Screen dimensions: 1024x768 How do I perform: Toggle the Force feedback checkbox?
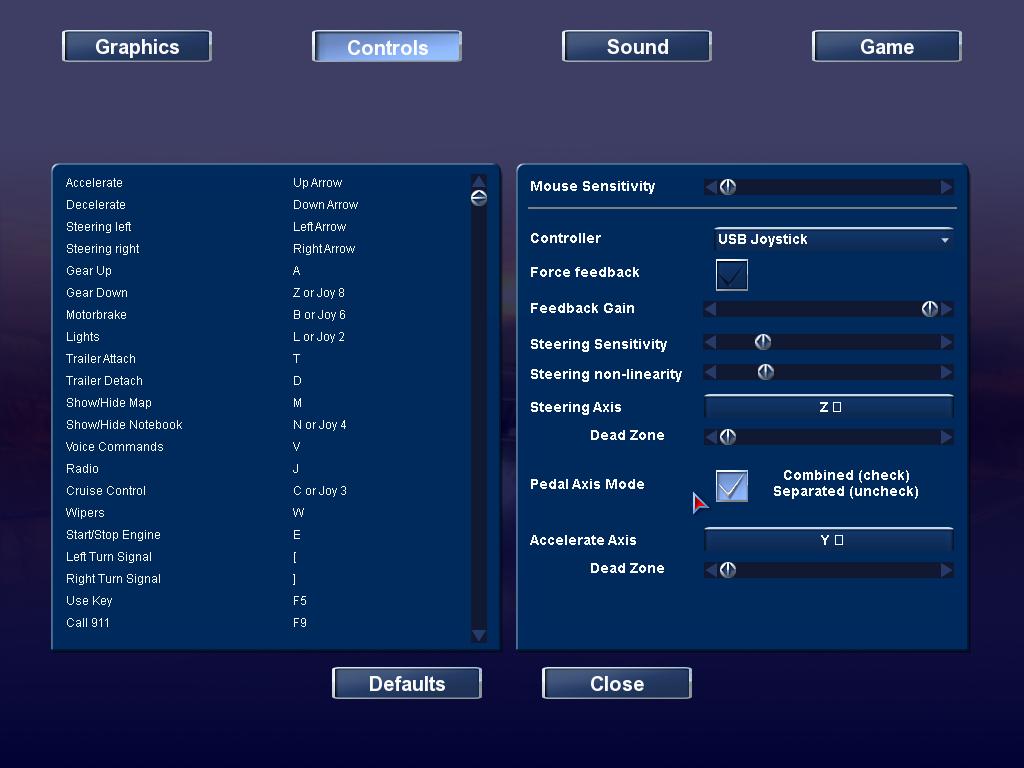[x=731, y=275]
